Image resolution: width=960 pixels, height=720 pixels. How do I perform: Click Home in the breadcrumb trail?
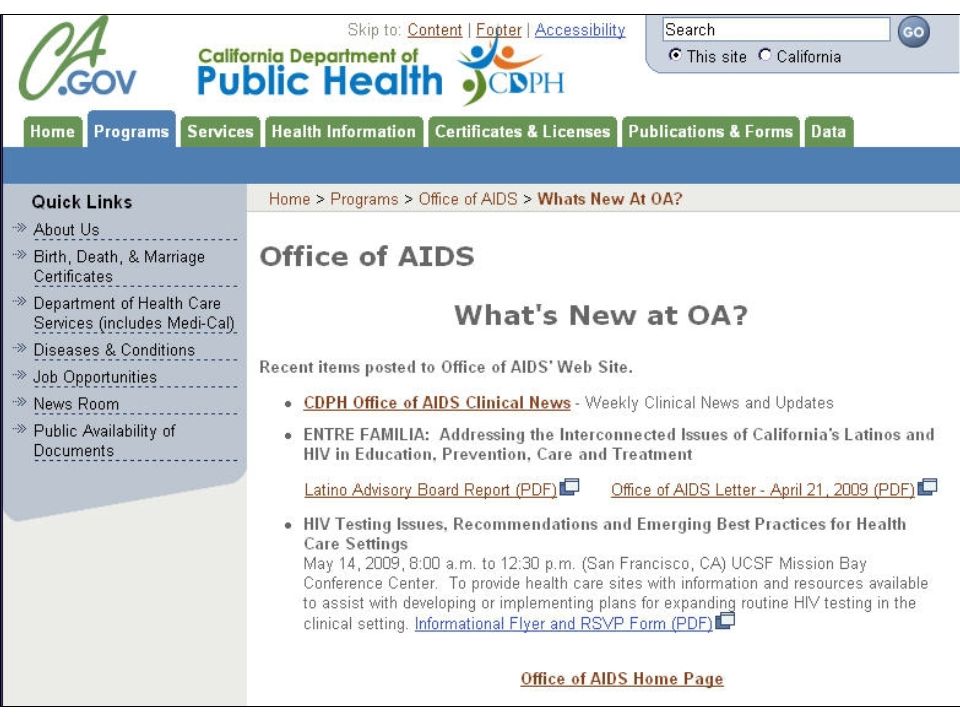coord(289,199)
